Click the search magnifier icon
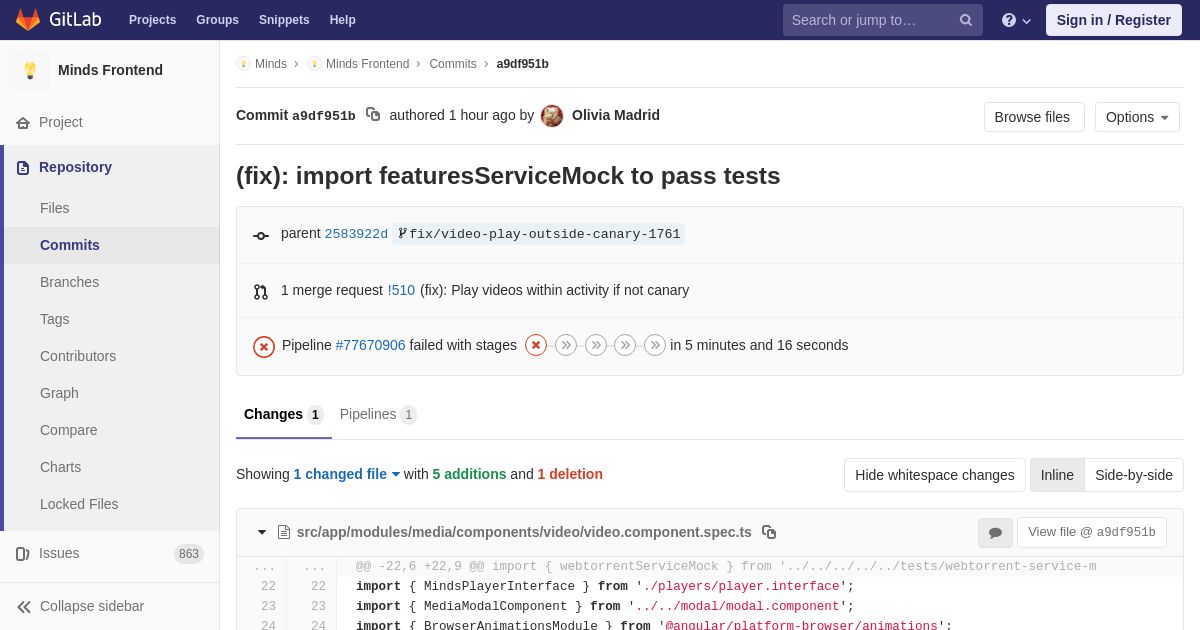Screen dimensions: 1200x630 point(965,20)
